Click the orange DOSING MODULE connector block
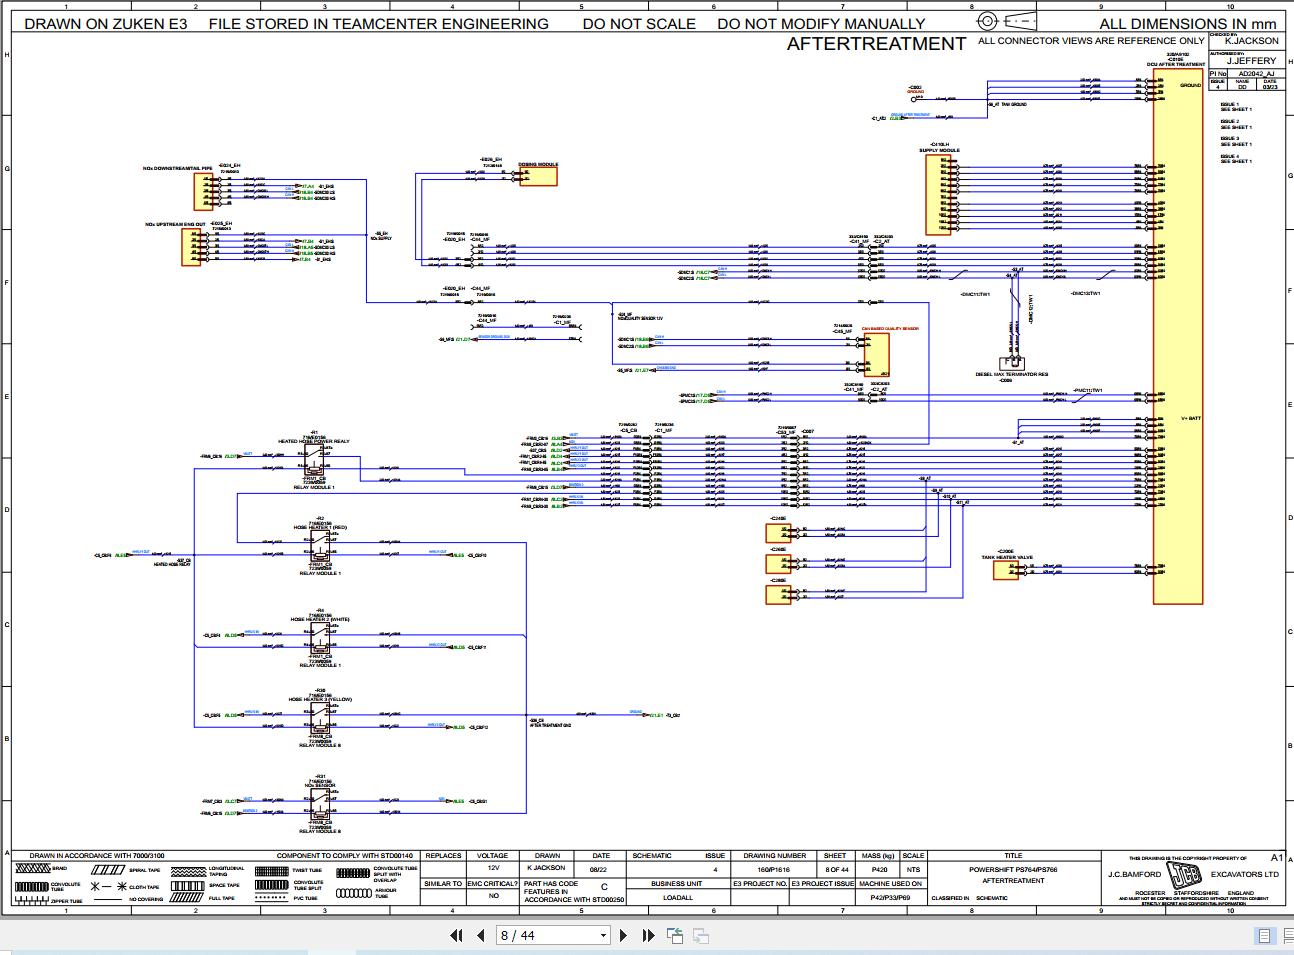This screenshot has height=955, width=1294. pos(537,176)
